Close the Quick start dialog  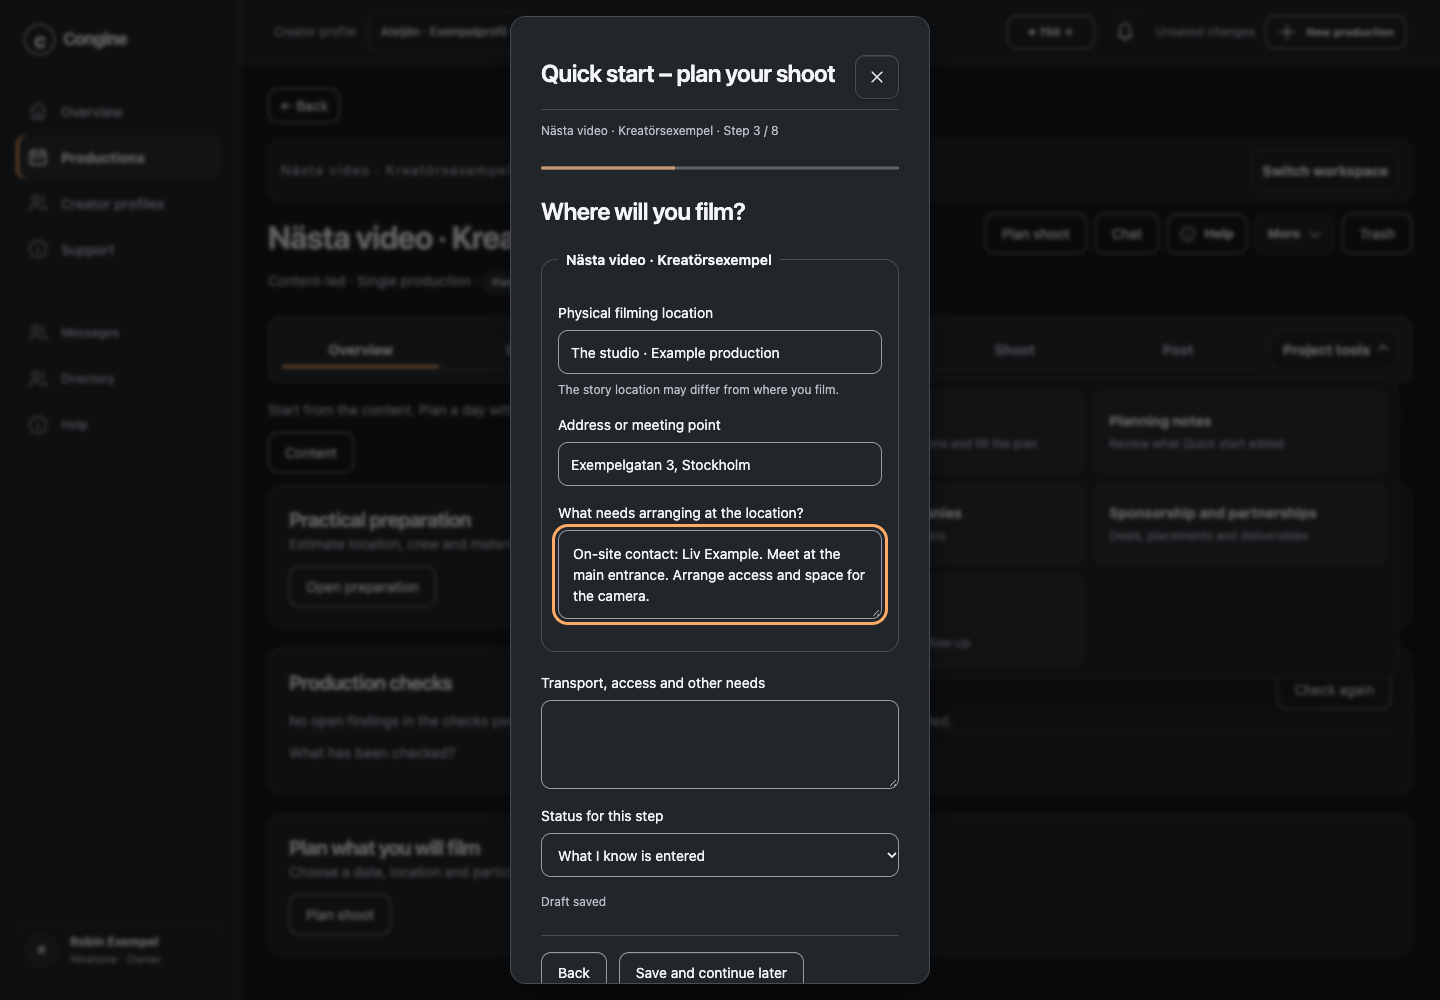877,77
